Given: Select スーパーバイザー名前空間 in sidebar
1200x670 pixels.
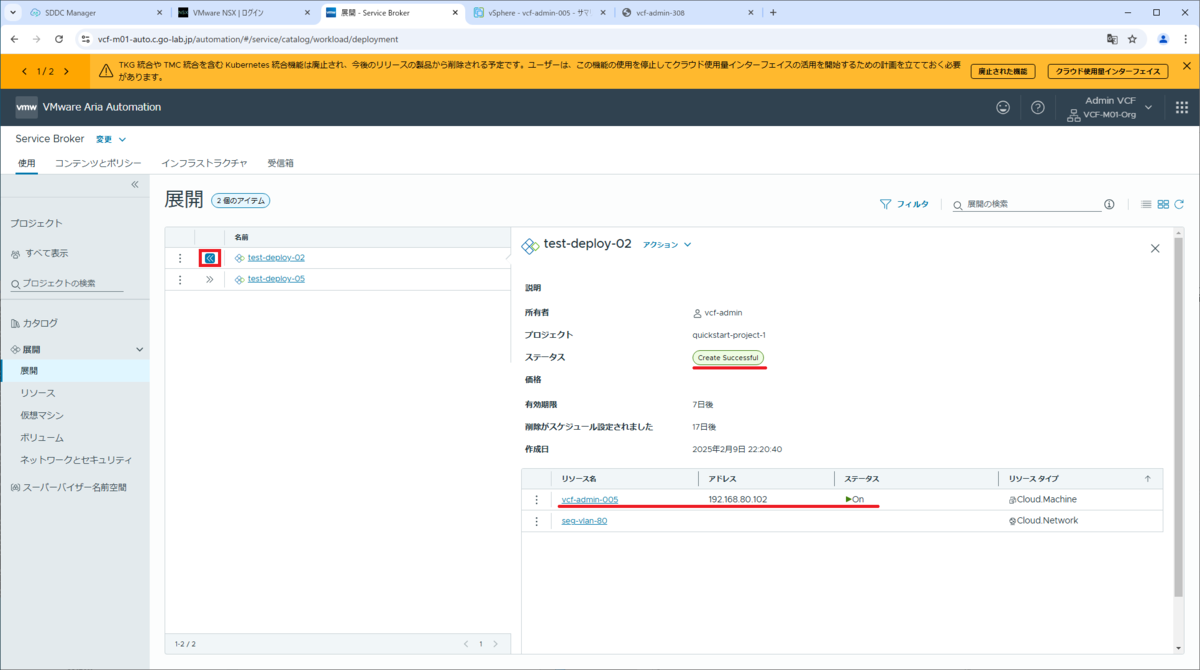Looking at the screenshot, I should pyautogui.click(x=75, y=488).
